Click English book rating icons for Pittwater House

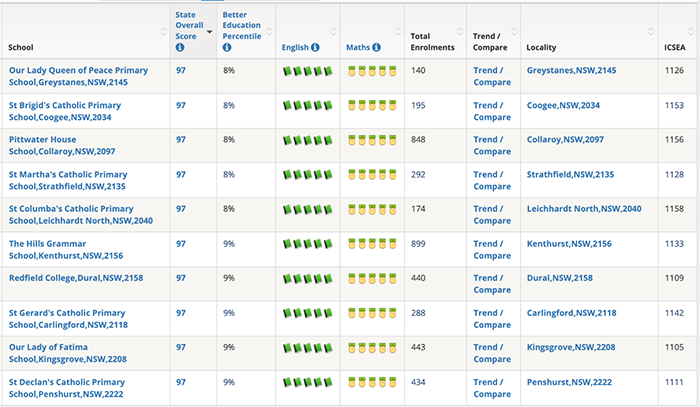click(x=308, y=141)
